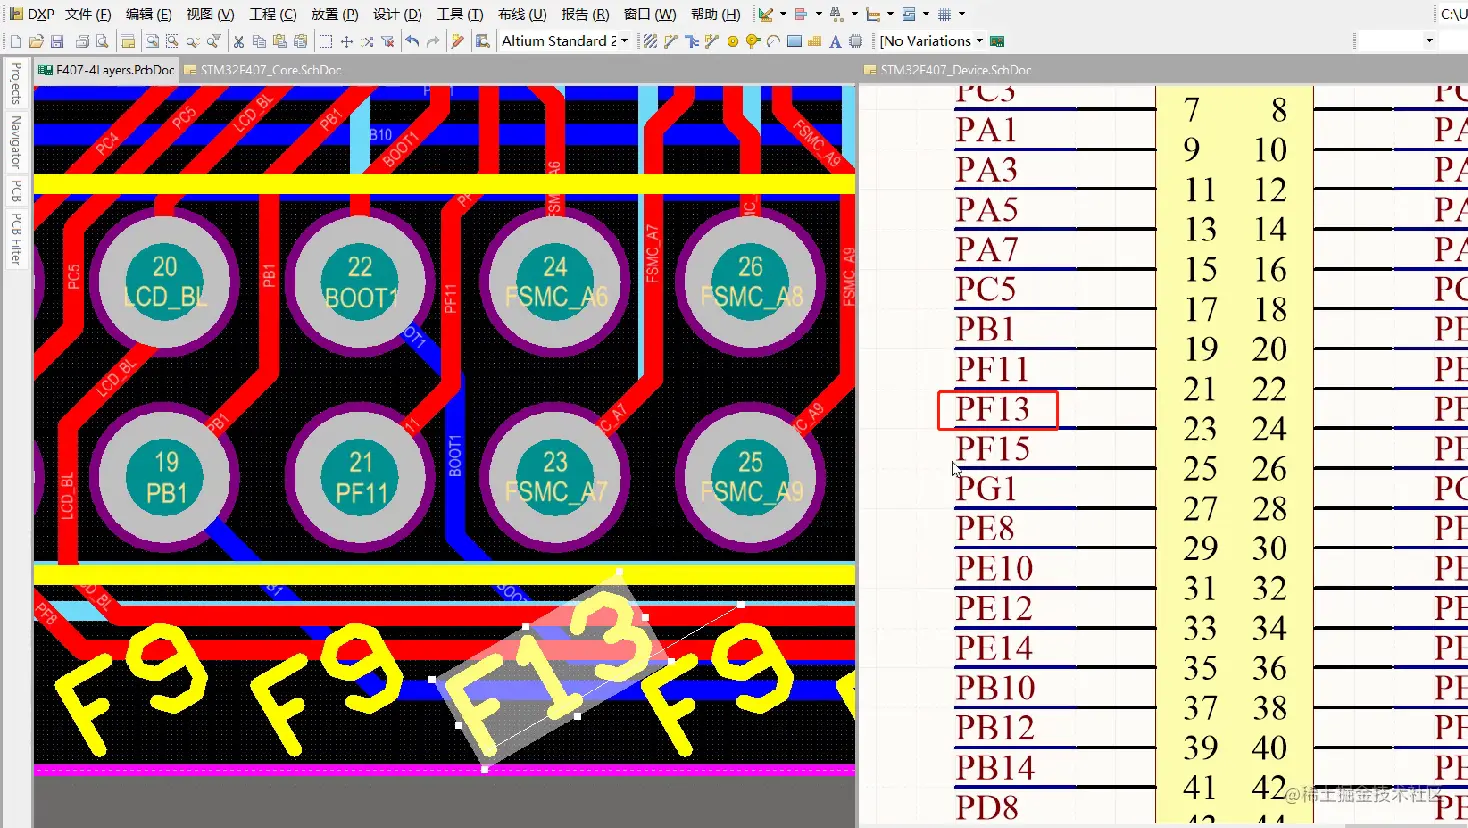The image size is (1468, 828).
Task: Activate the Select Area rectangle tool
Action: (x=326, y=41)
